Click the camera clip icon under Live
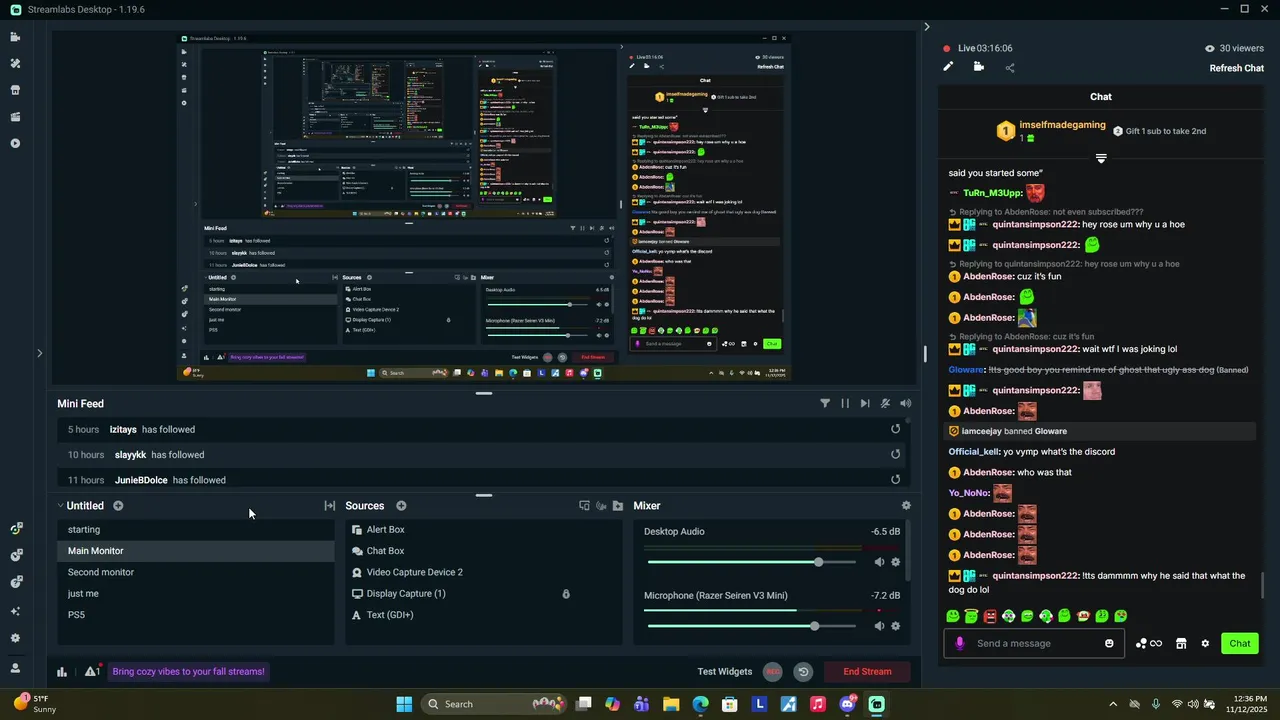1280x720 pixels. [x=978, y=67]
